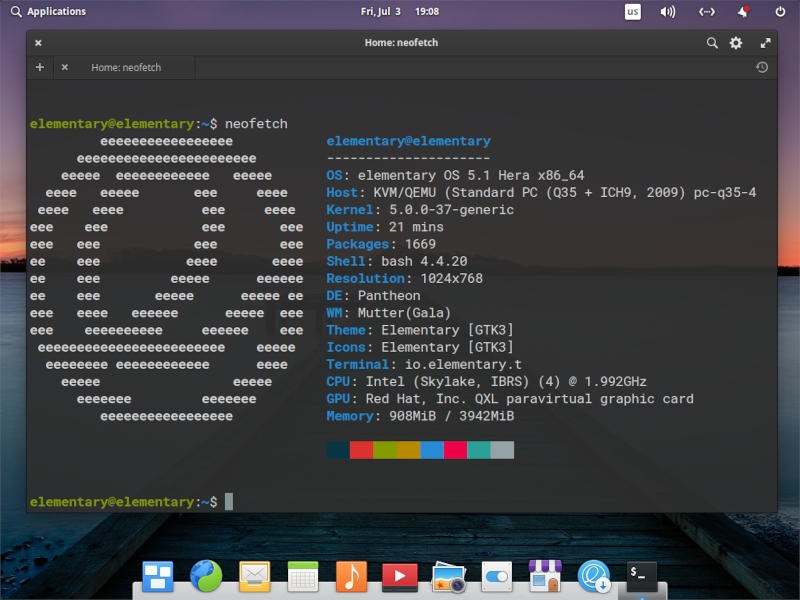Open System Settings from the dock
Screen dimensions: 800x600
coord(494,577)
